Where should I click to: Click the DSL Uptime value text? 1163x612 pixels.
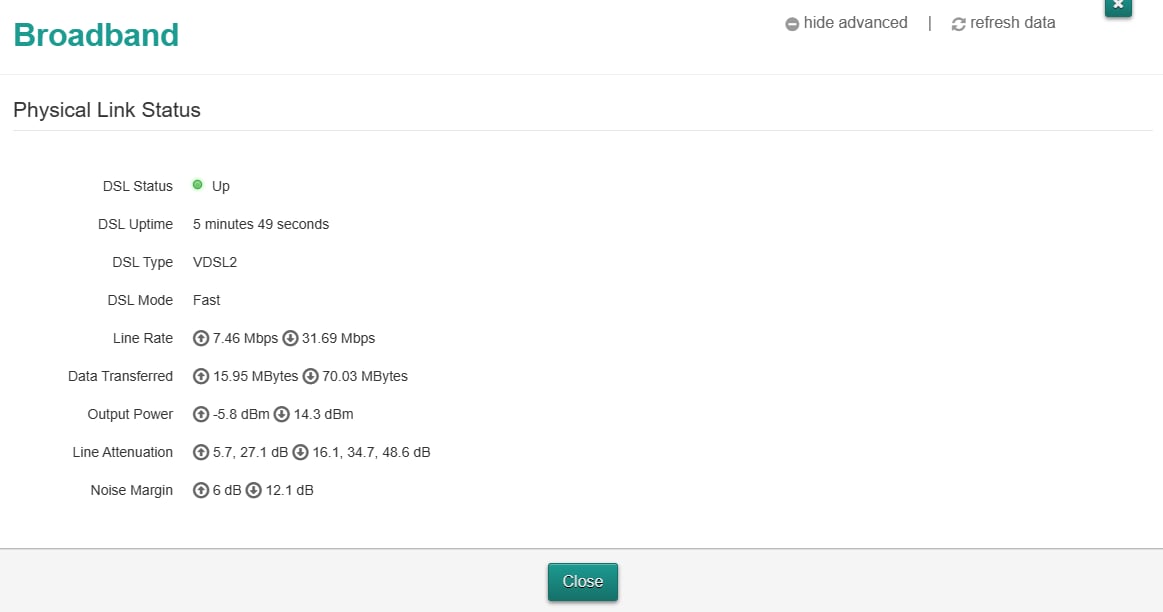point(261,224)
